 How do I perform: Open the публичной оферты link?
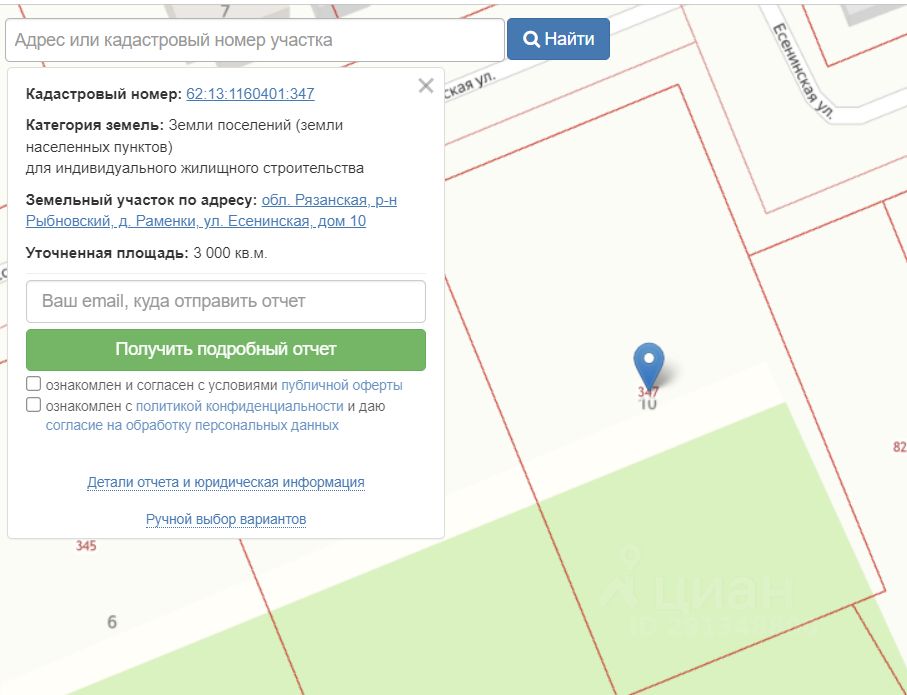tap(342, 385)
